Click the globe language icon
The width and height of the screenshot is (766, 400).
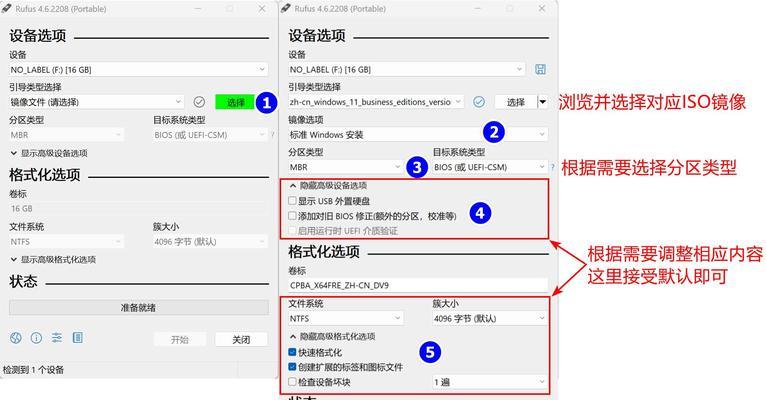[16, 339]
